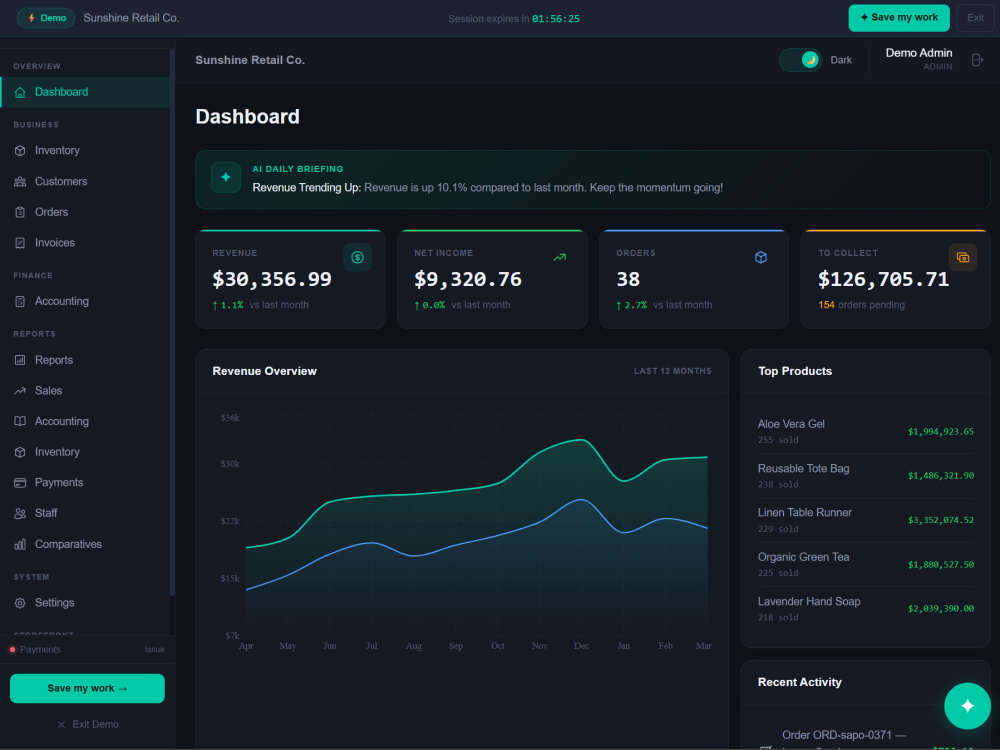Click the Net Income $9,320.76 value
Screen dimensions: 1000x750
[467, 279]
